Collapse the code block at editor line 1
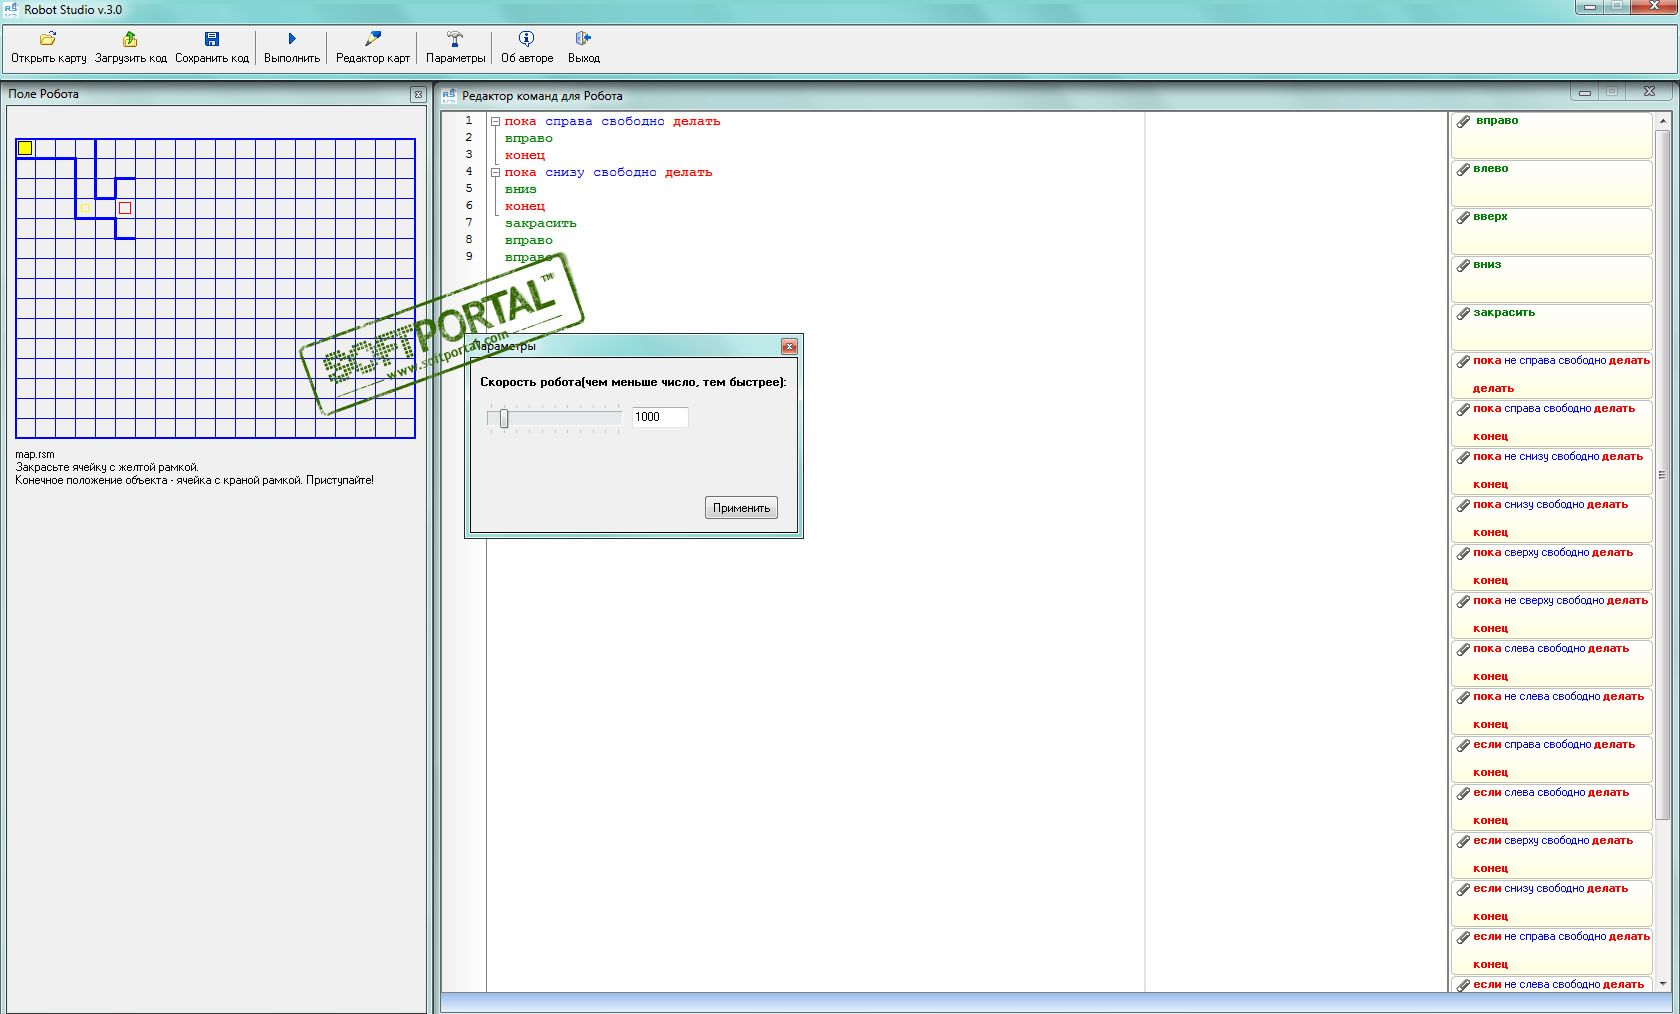This screenshot has width=1680, height=1014. tap(495, 122)
